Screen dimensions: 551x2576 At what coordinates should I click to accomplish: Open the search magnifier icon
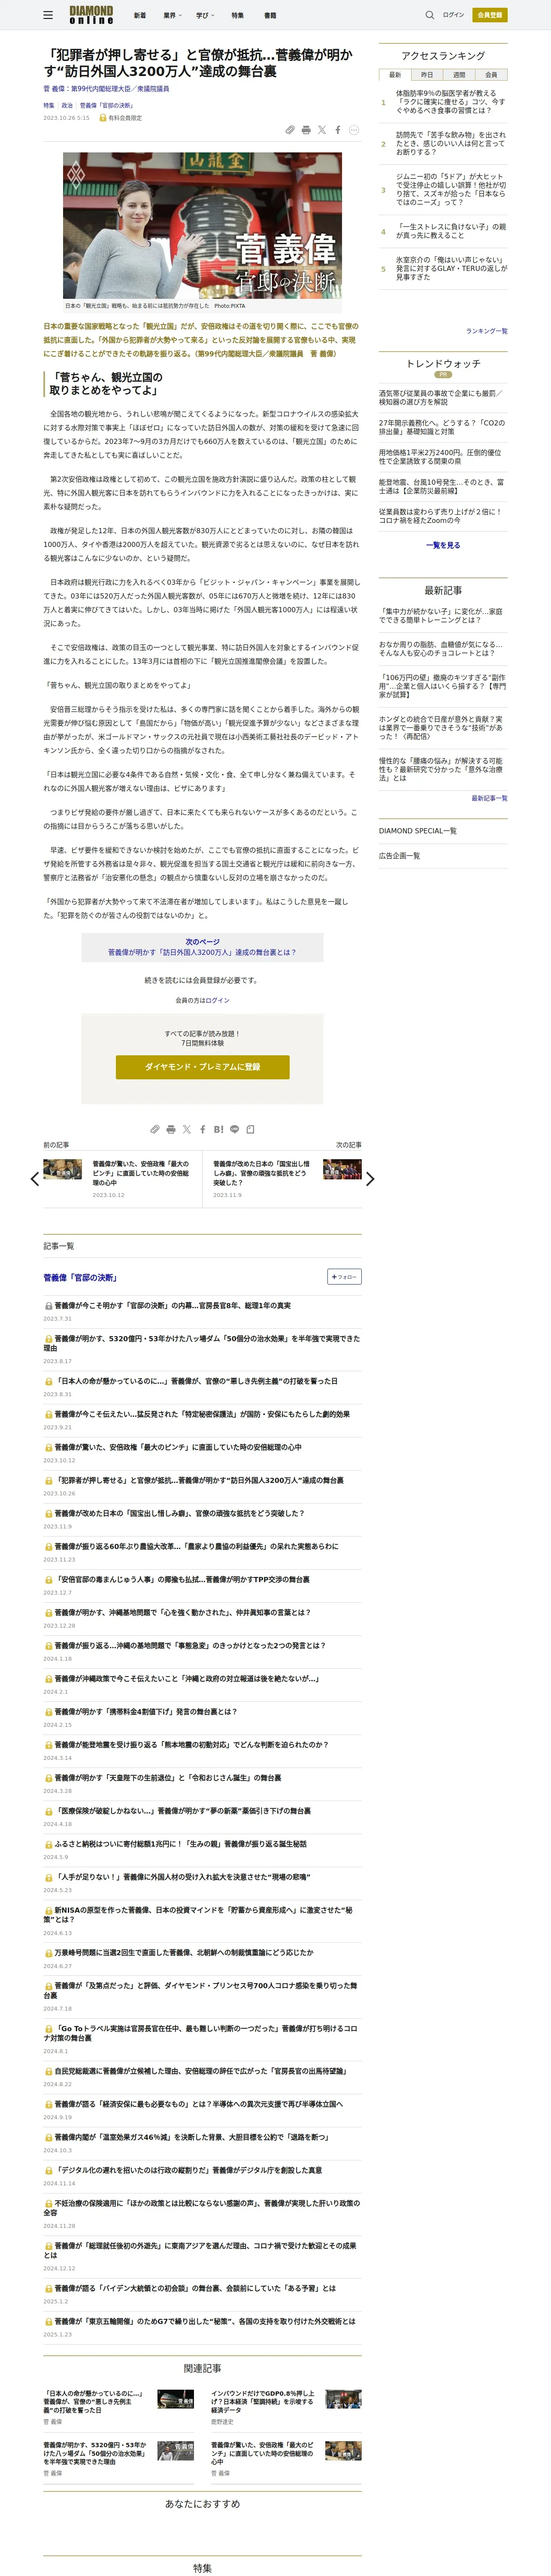(x=430, y=15)
